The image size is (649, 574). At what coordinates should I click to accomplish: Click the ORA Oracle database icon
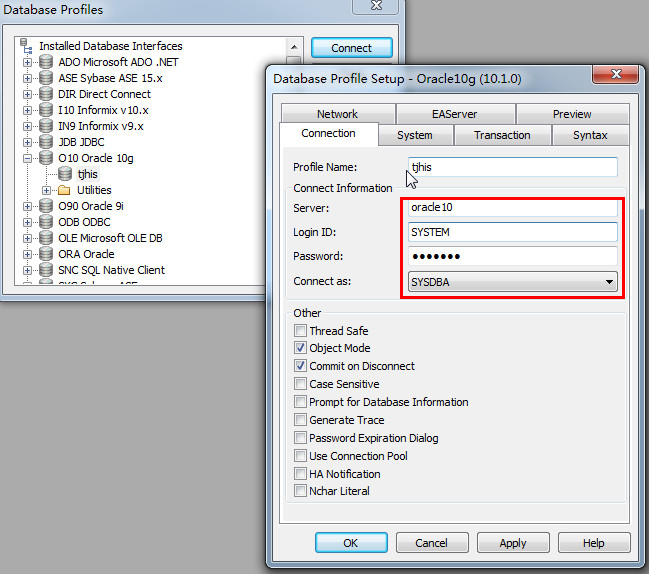pos(46,254)
